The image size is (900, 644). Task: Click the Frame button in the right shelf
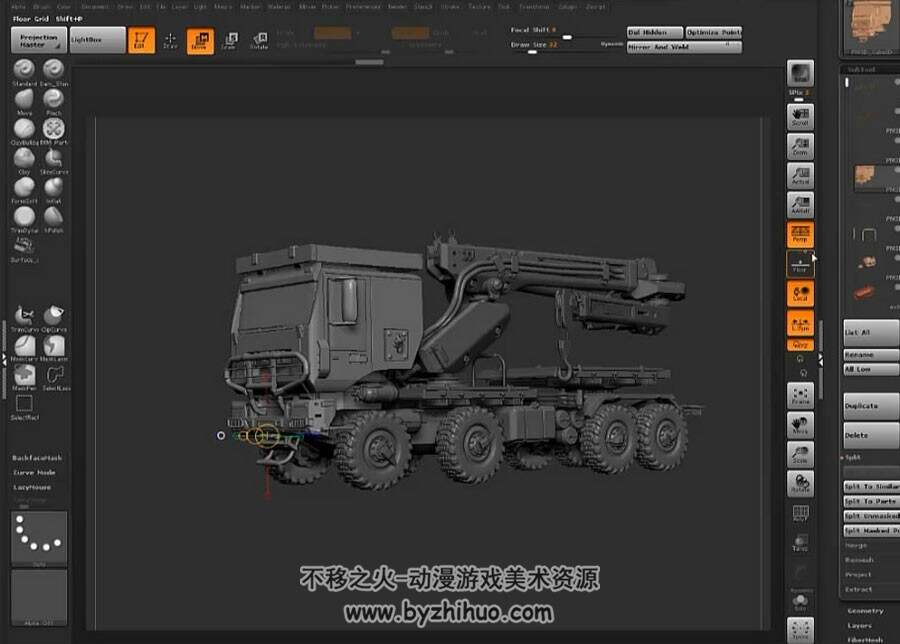pyautogui.click(x=800, y=395)
